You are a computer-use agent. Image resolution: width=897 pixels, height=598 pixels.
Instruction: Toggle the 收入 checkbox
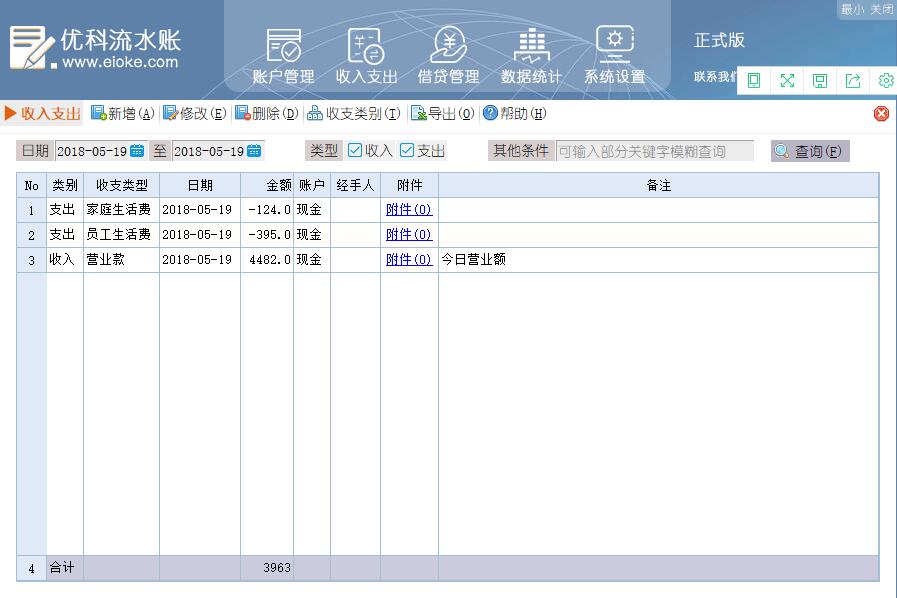pos(355,151)
